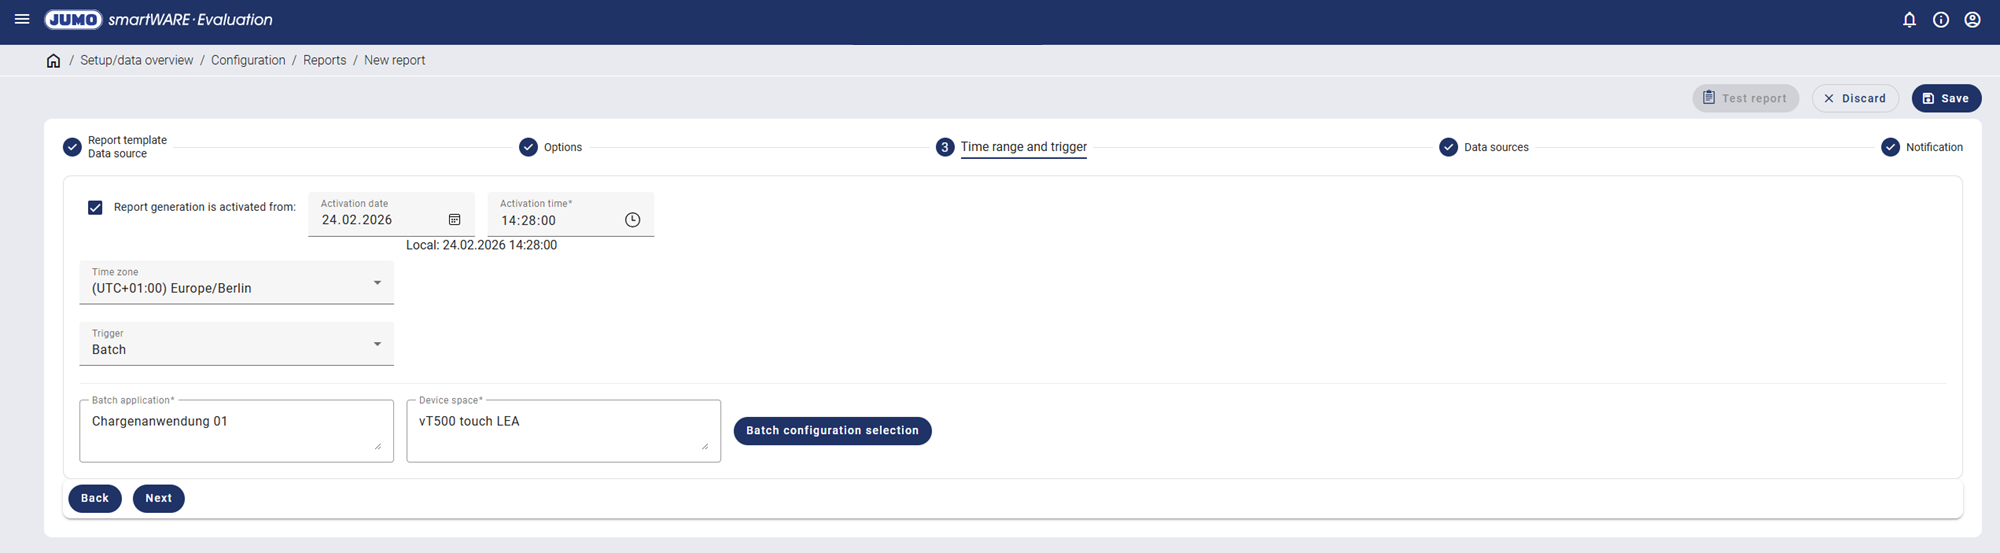This screenshot has width=2000, height=553.
Task: Go to Data sources step
Action: point(1484,147)
